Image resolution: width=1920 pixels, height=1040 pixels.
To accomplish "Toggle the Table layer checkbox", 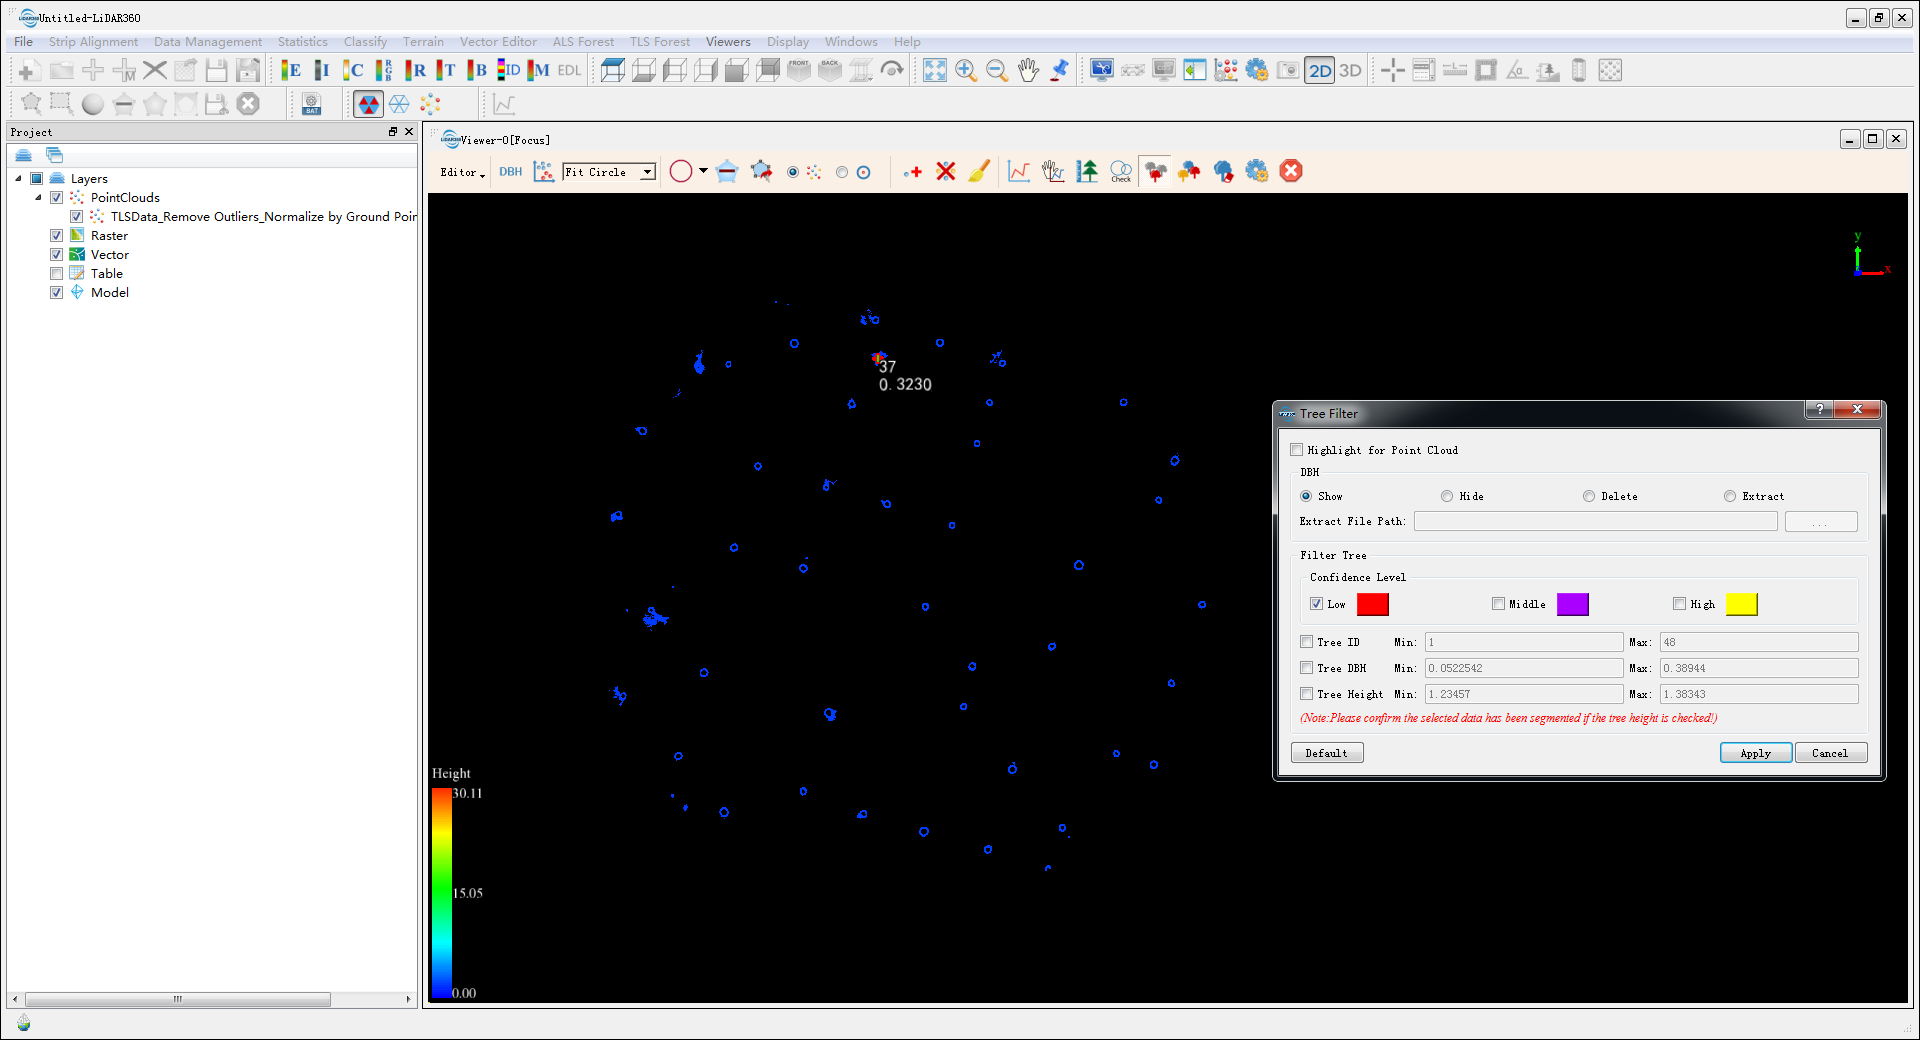I will point(57,274).
